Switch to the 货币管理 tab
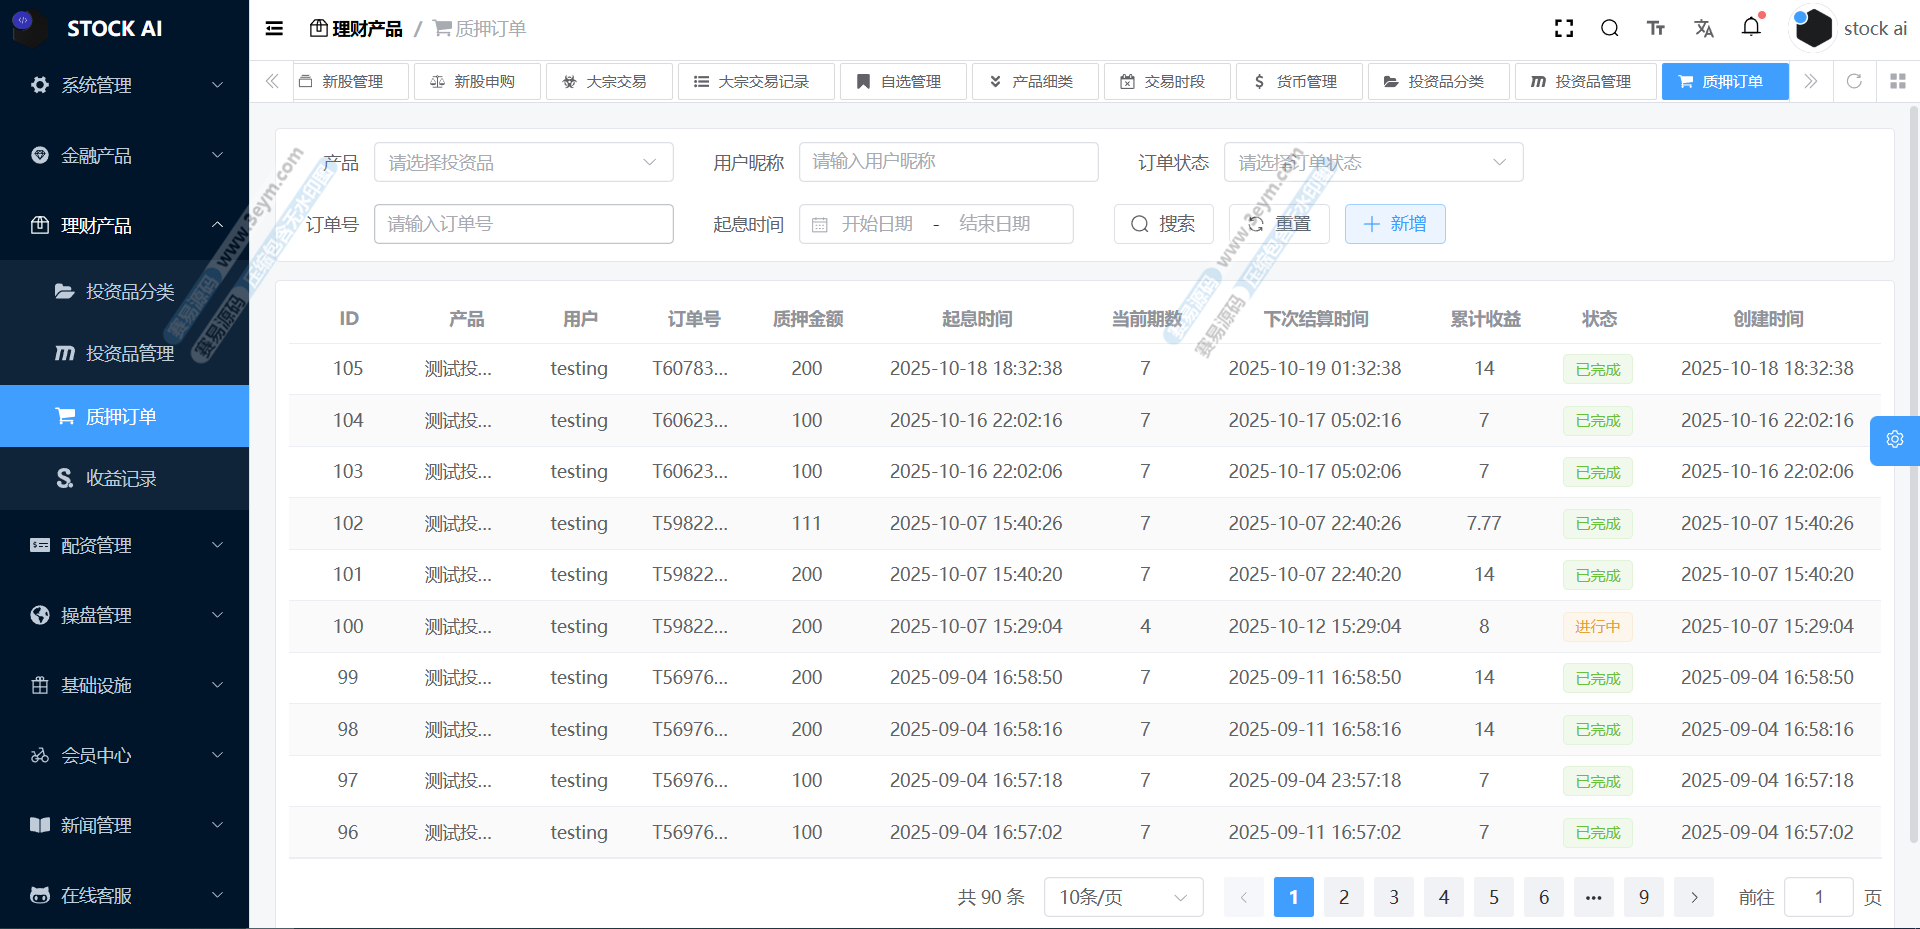 tap(1298, 81)
